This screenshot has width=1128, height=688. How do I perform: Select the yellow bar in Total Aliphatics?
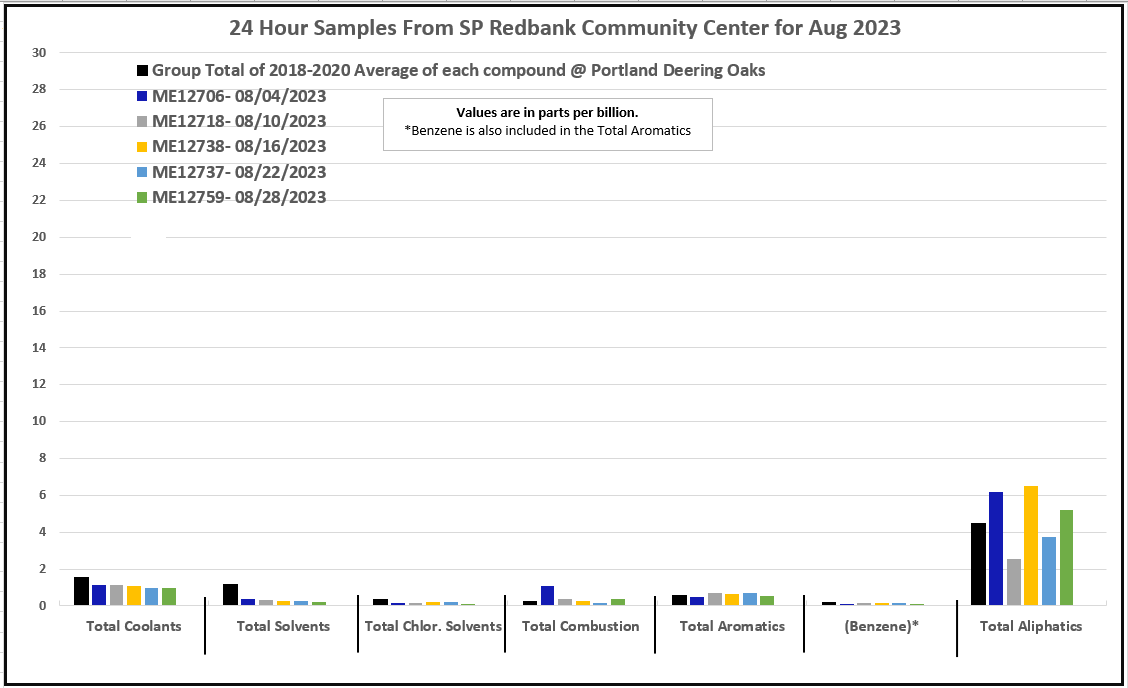[x=1031, y=546]
